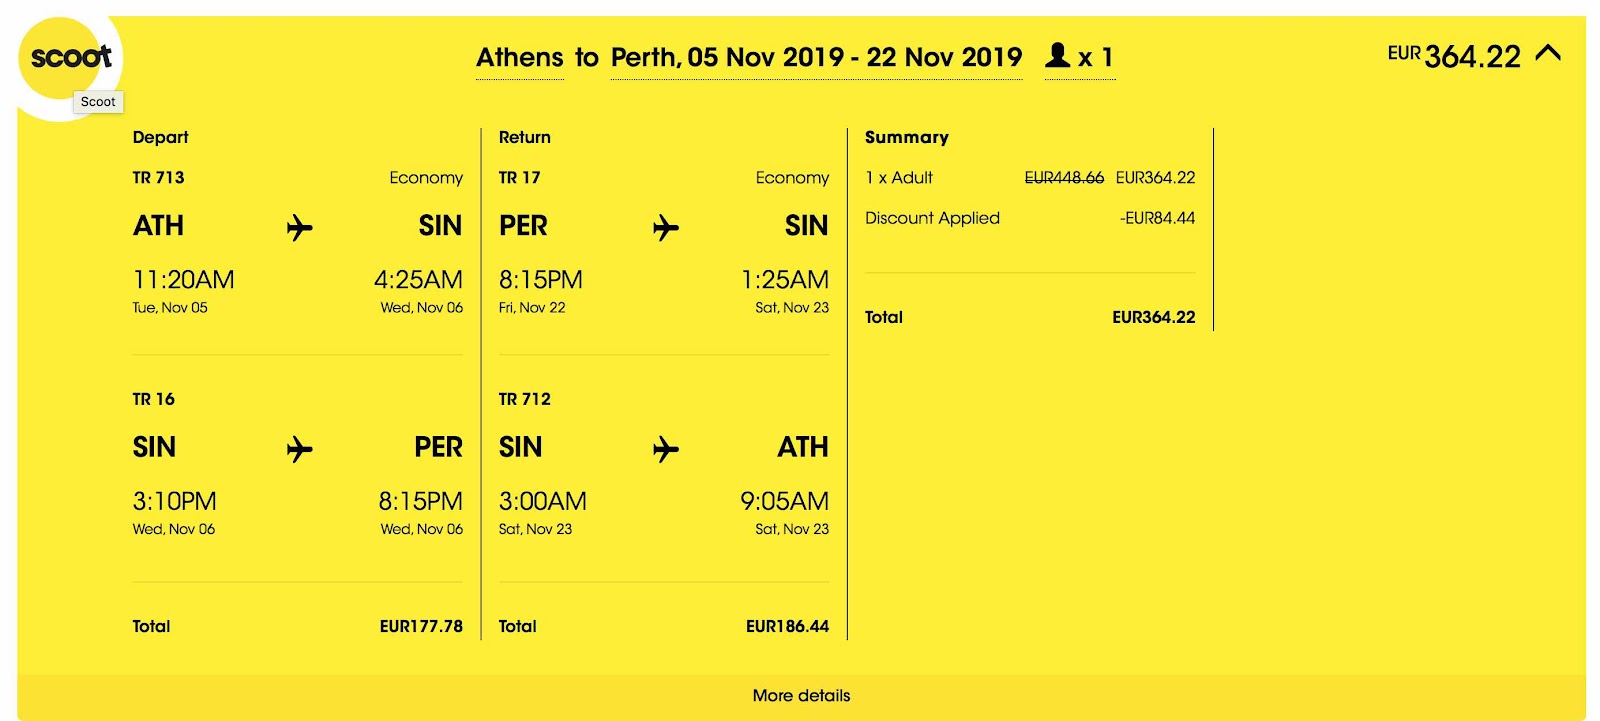
Task: Click the return total EUR186.44
Action: [787, 627]
